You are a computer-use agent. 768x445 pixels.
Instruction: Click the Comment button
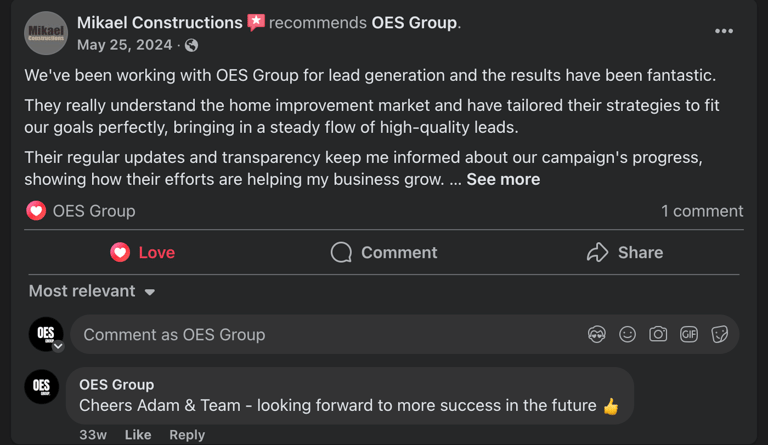[x=384, y=253]
